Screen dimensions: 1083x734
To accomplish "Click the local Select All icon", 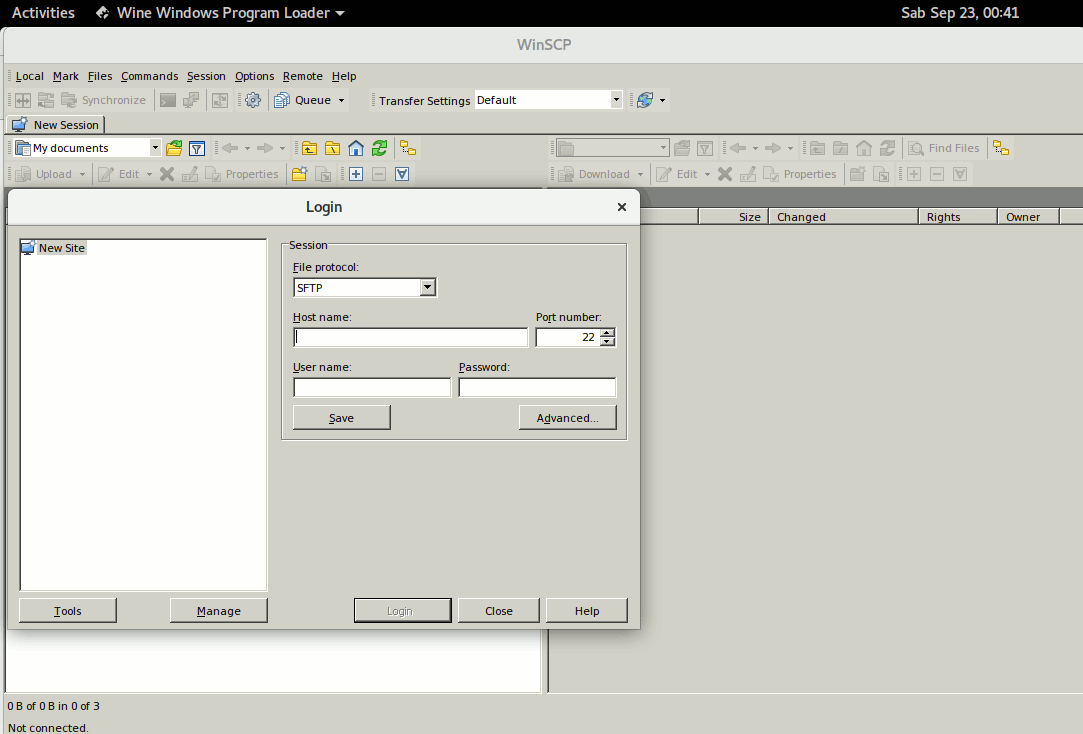I will (x=402, y=174).
